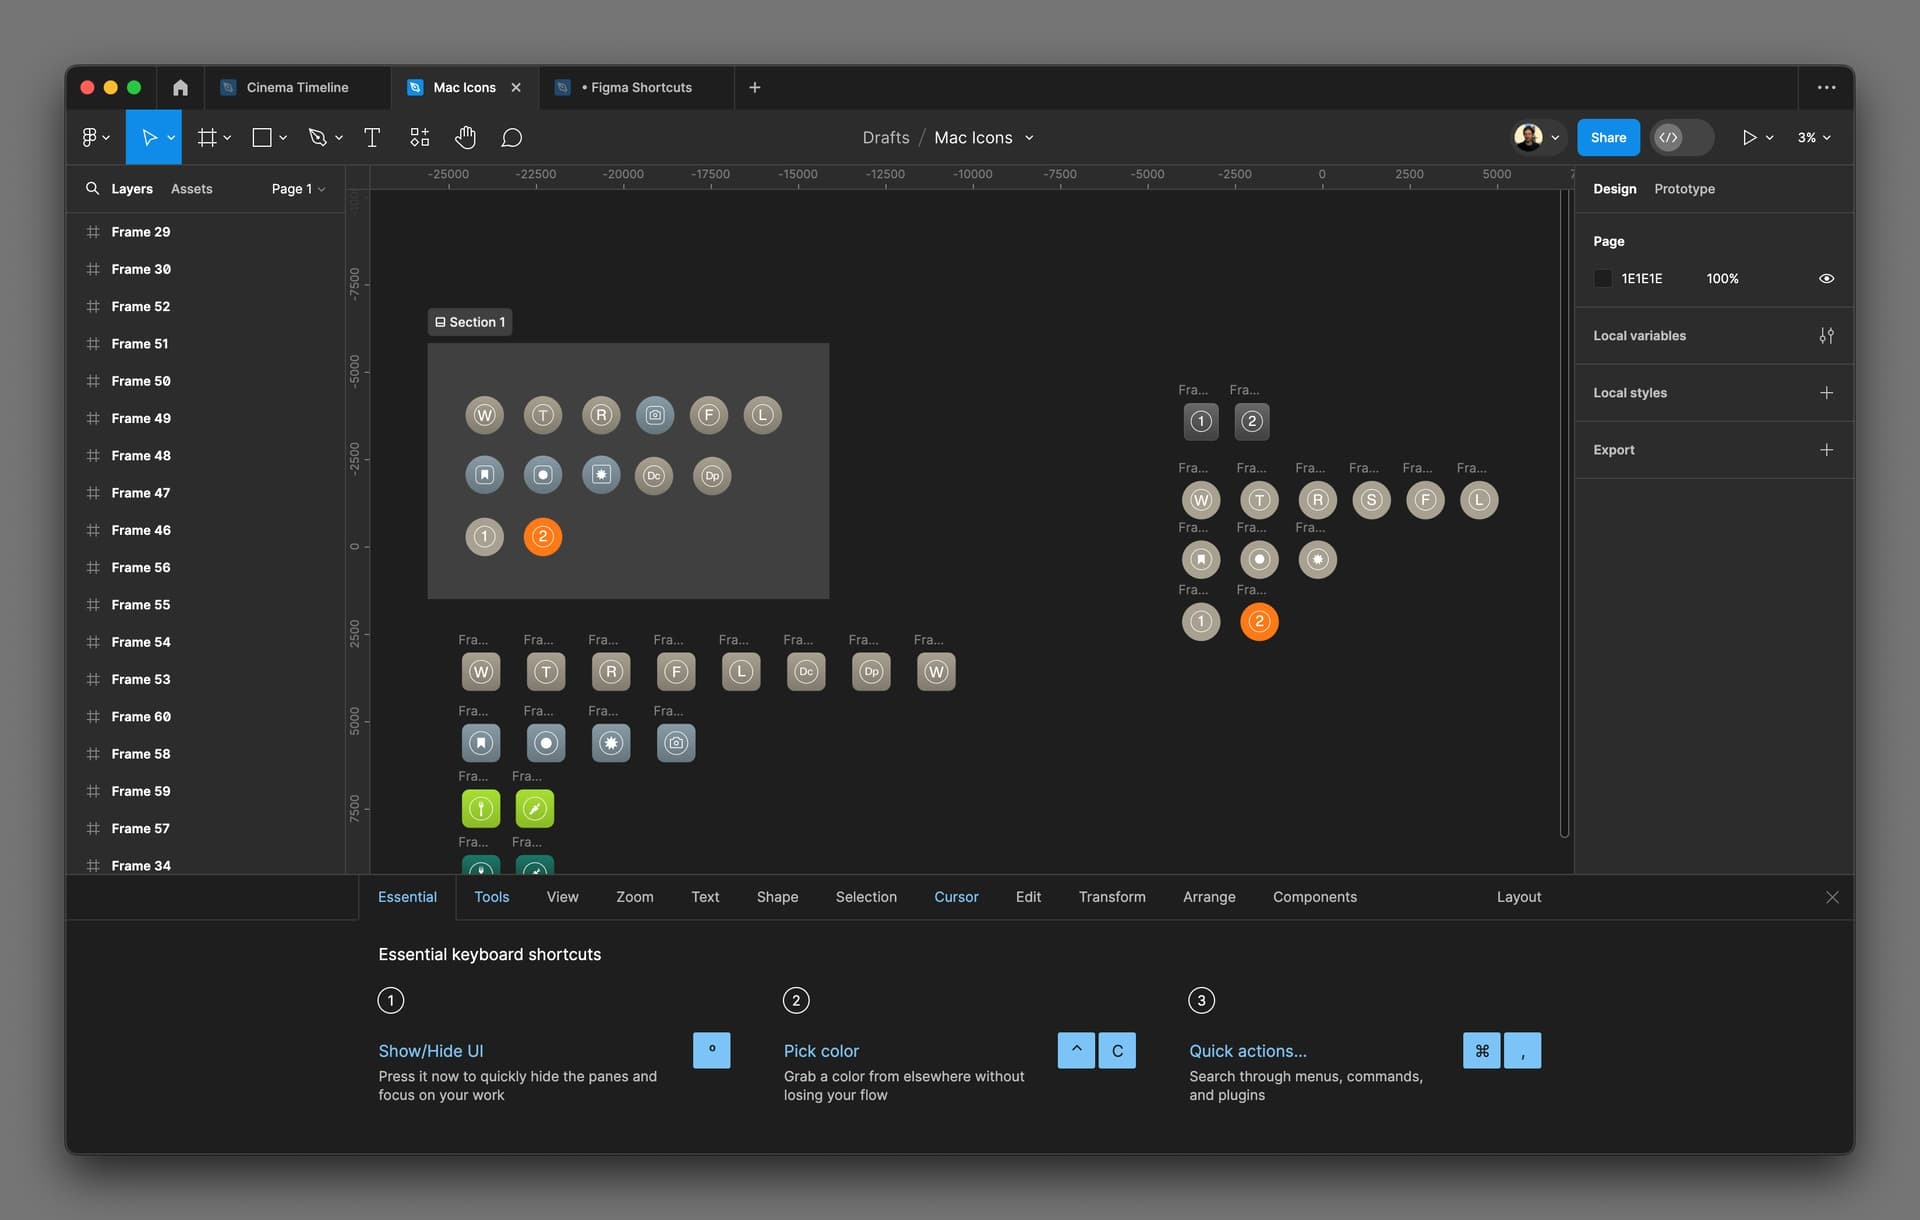1920x1220 pixels.
Task: Open shape tools dropdown arrow
Action: (x=283, y=138)
